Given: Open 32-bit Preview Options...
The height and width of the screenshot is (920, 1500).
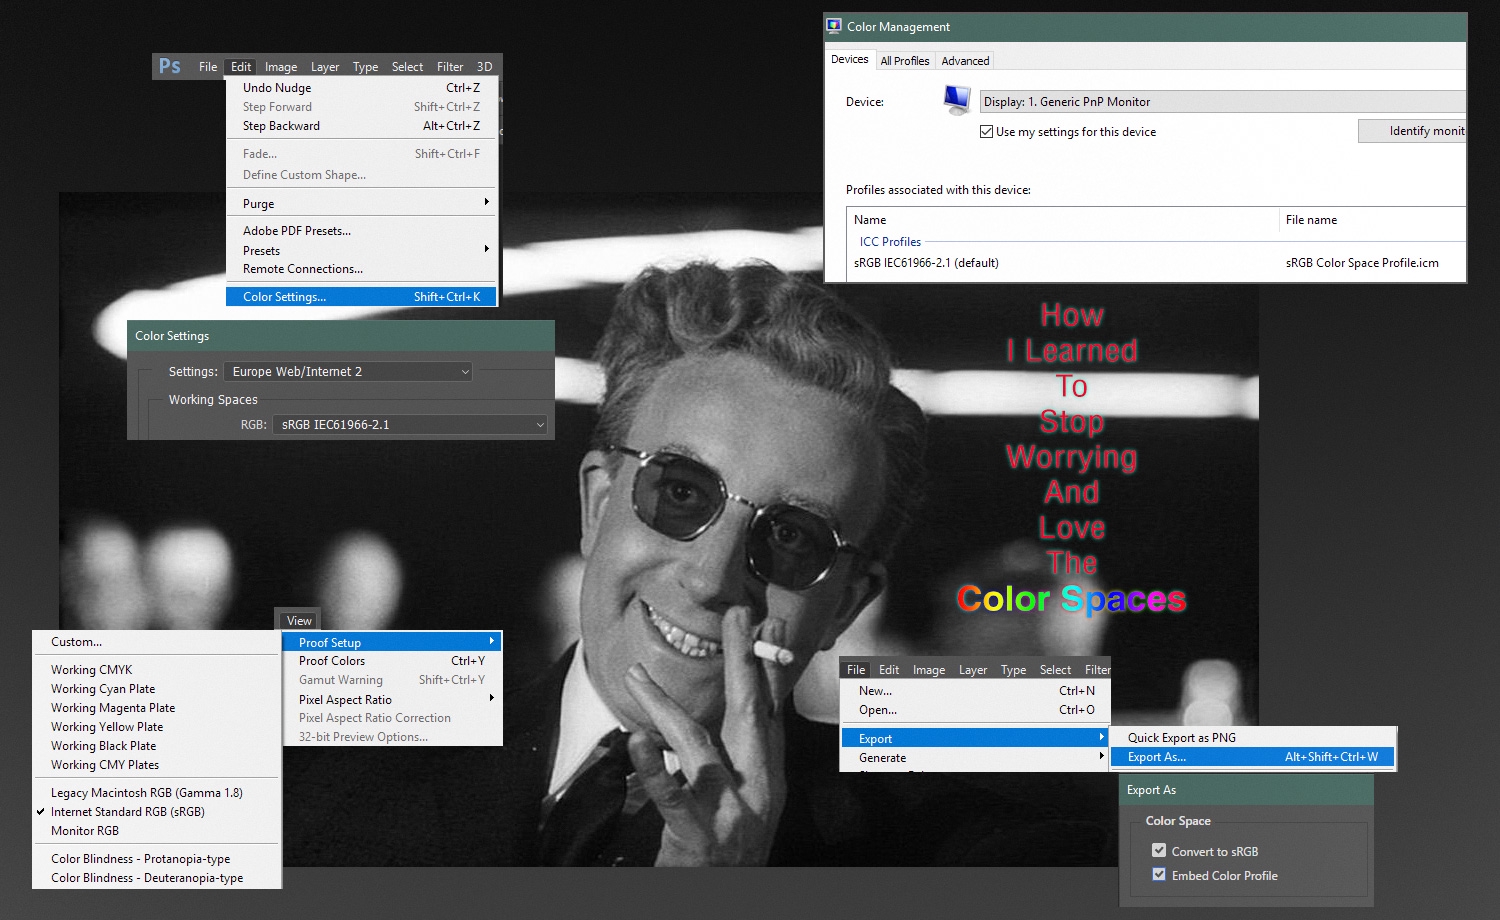Looking at the screenshot, I should (392, 737).
